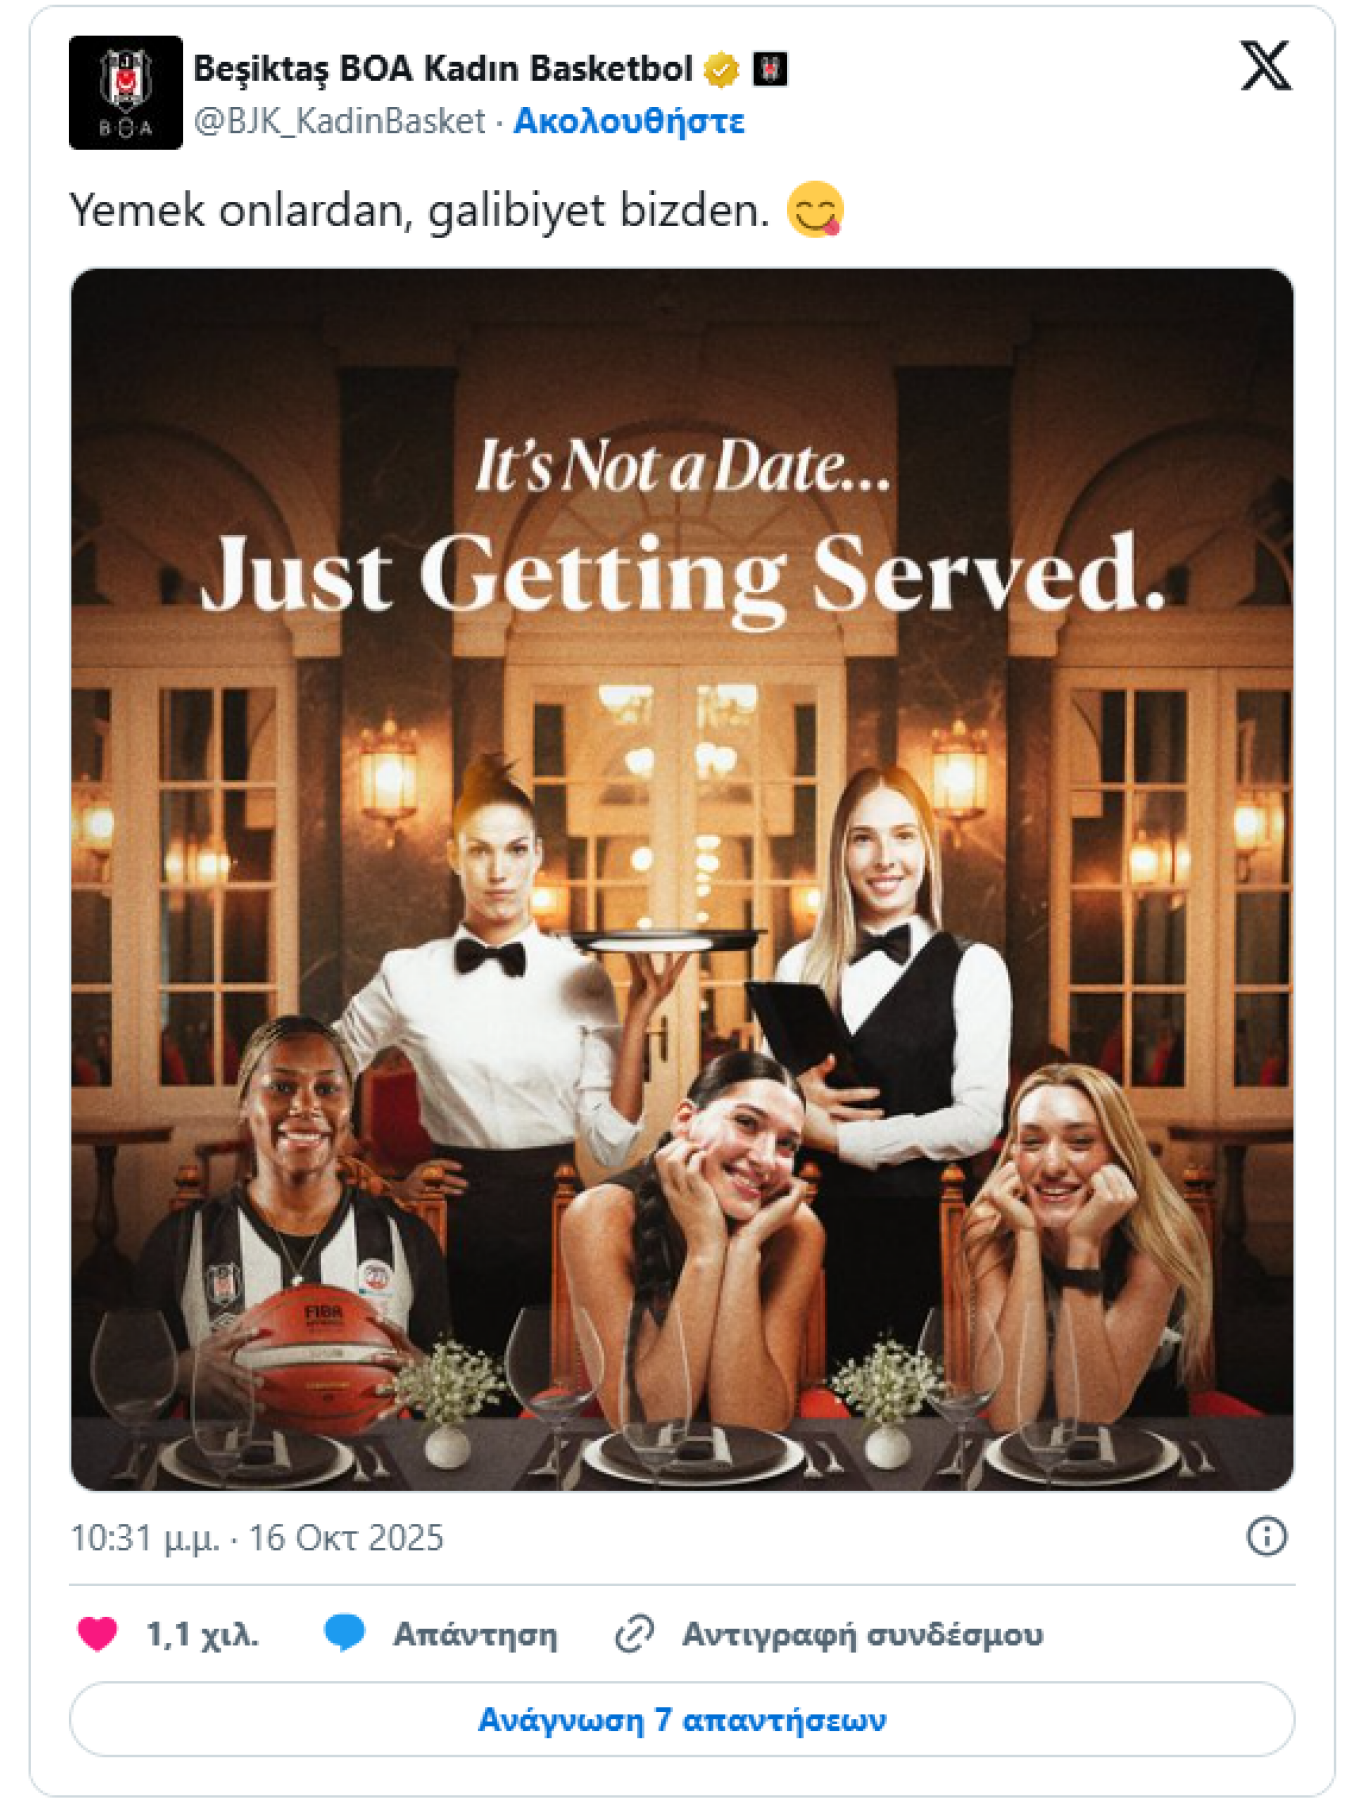Click the tweet text "Yemek onlardan, galibiyet bizden."
This screenshot has width=1360, height=1800.
point(419,210)
